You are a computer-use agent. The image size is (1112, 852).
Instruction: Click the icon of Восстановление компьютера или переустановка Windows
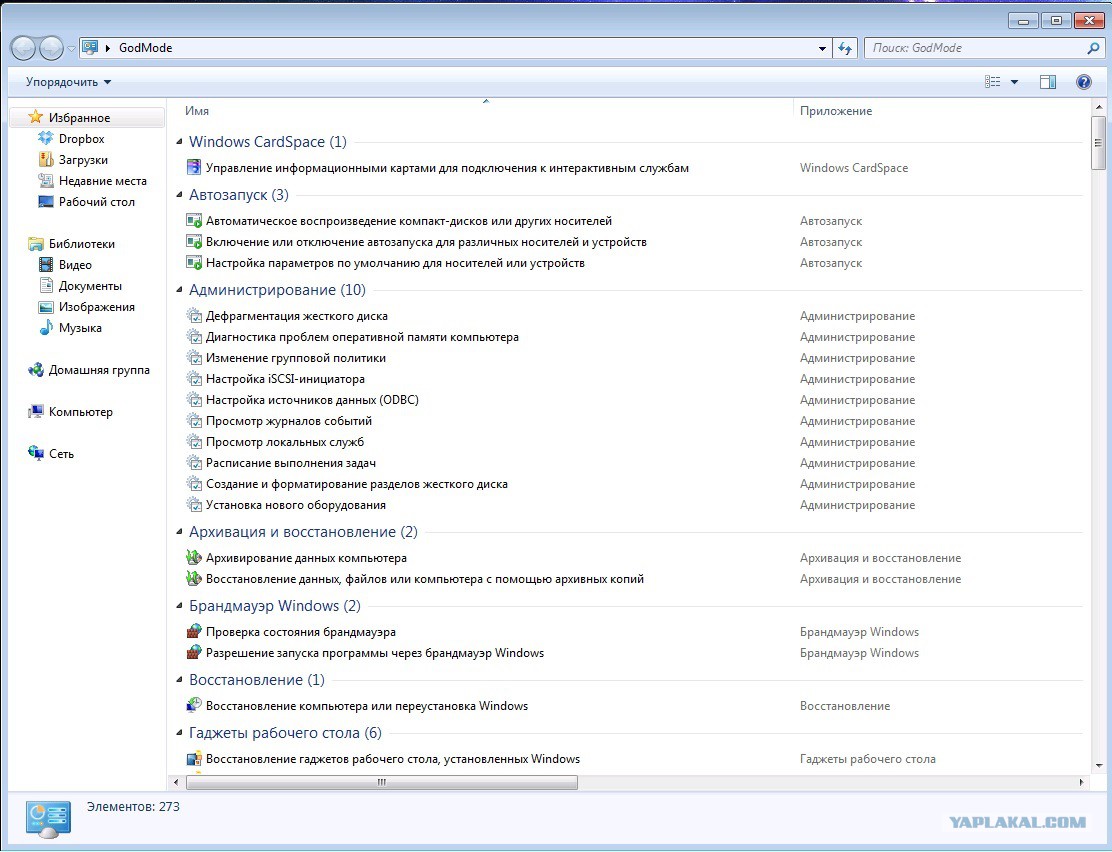click(x=194, y=705)
